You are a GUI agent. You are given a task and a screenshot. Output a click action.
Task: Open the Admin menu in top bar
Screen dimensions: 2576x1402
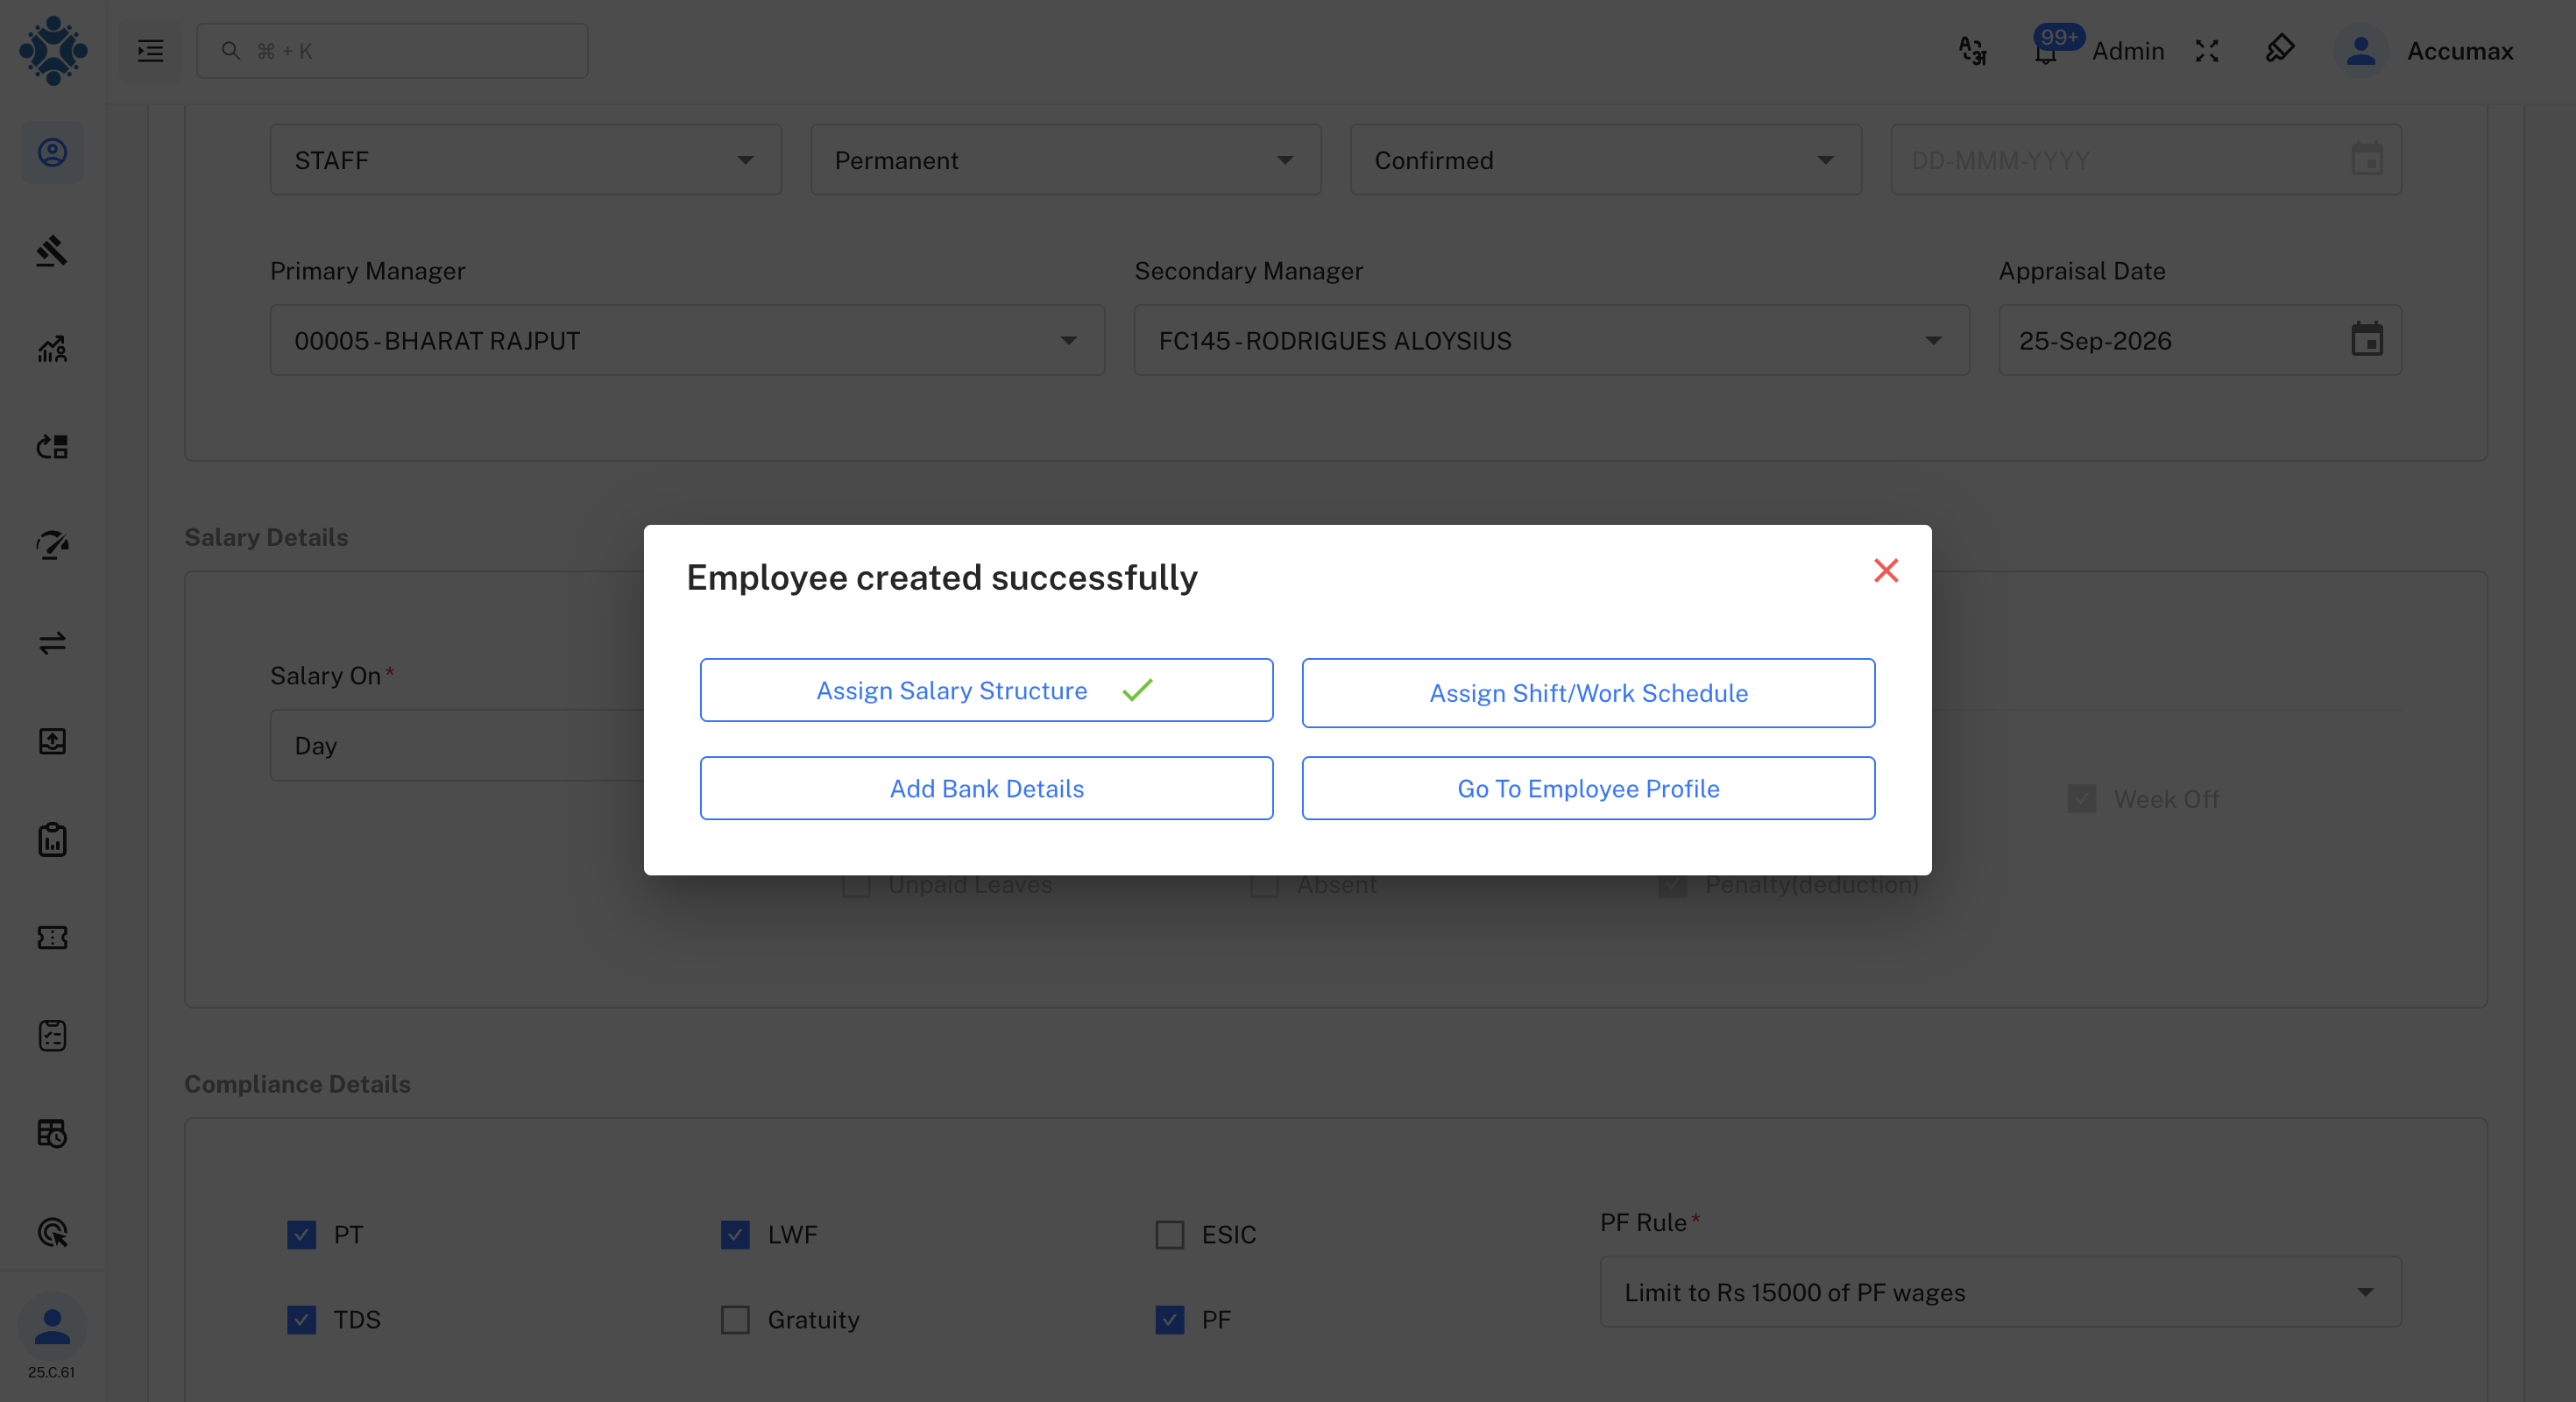pos(2128,50)
